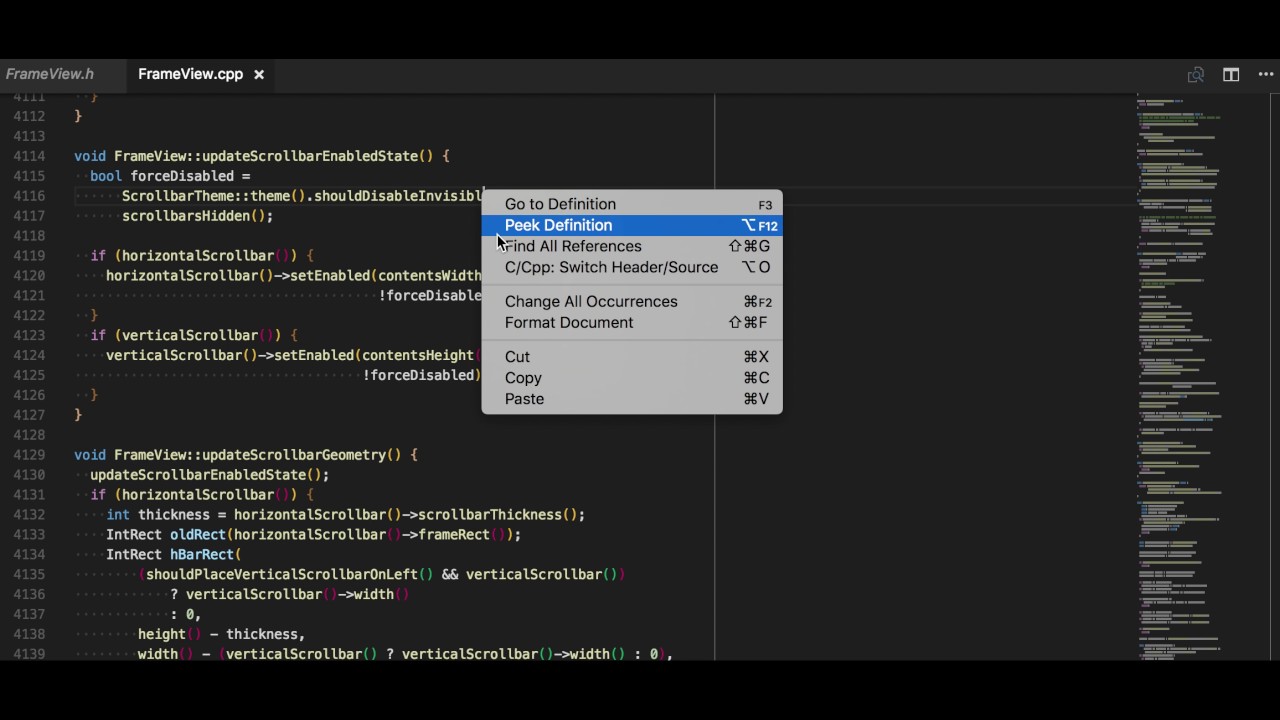This screenshot has height=720, width=1280.
Task: Click 'height() - thickness,' on line 4138
Action: tap(222, 634)
